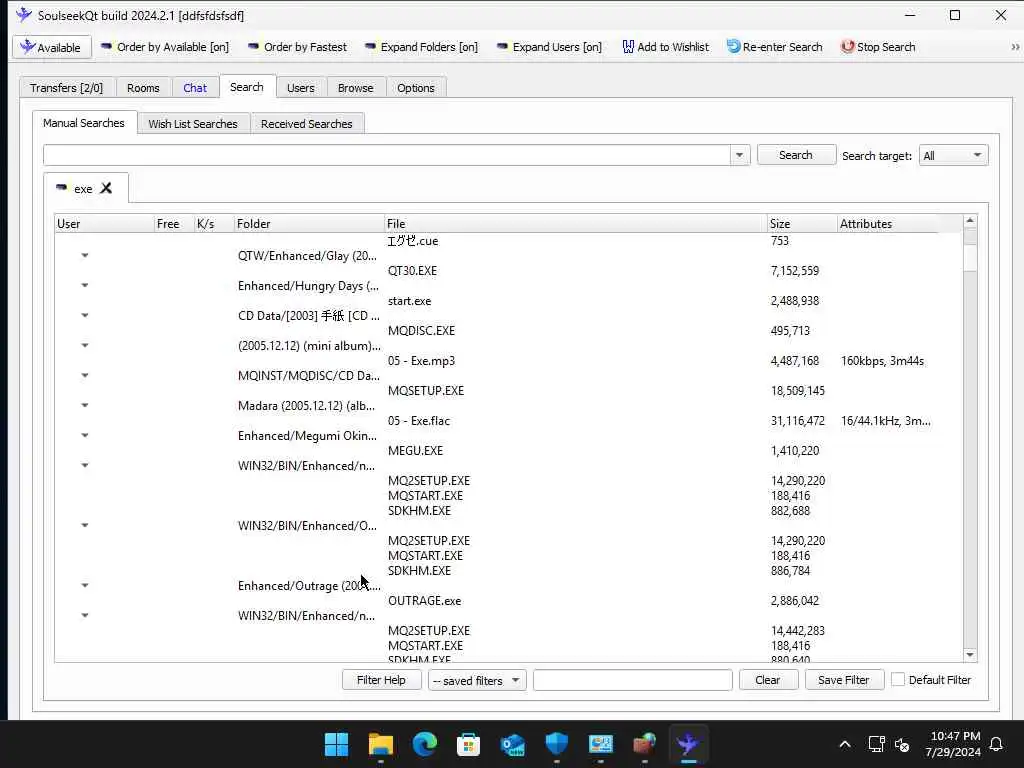Select file 05 - Exe.flac
This screenshot has height=768, width=1024.
[x=419, y=421]
